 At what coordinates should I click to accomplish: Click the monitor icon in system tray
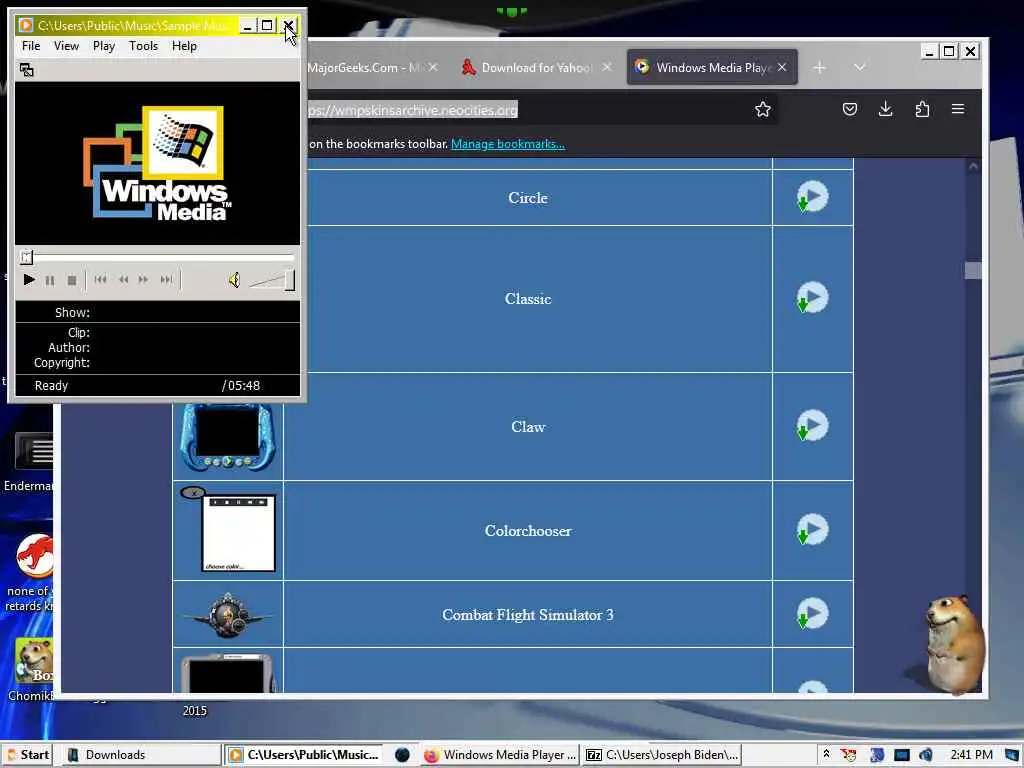(x=902, y=755)
